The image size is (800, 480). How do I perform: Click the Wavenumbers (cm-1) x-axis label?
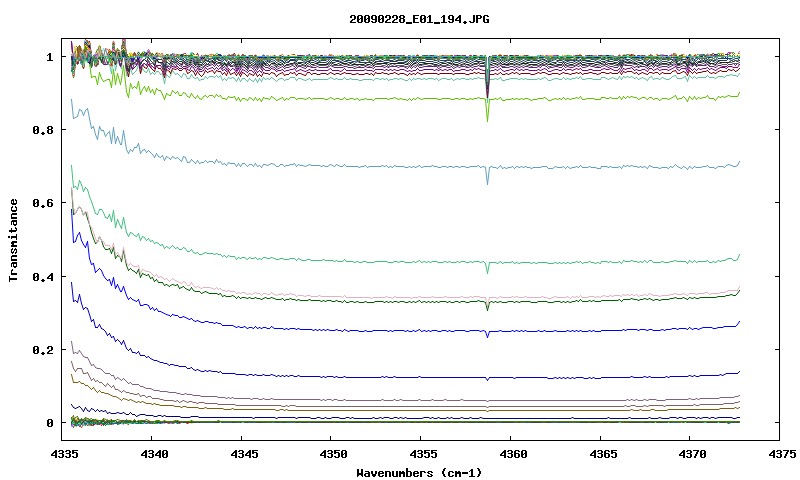(419, 473)
